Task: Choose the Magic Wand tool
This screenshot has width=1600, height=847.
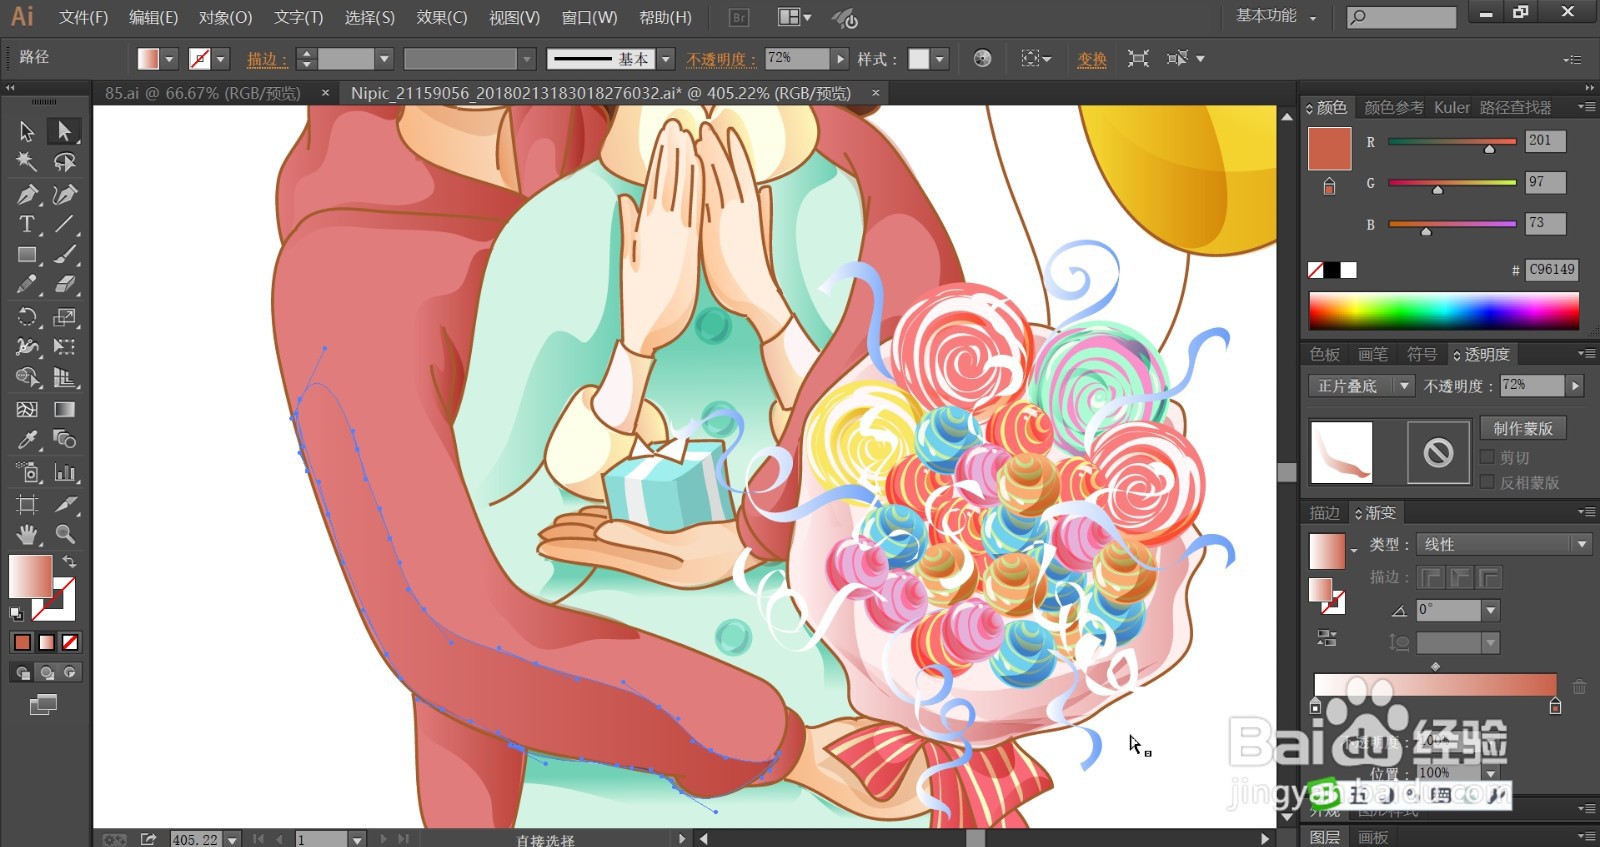Action: [27, 162]
